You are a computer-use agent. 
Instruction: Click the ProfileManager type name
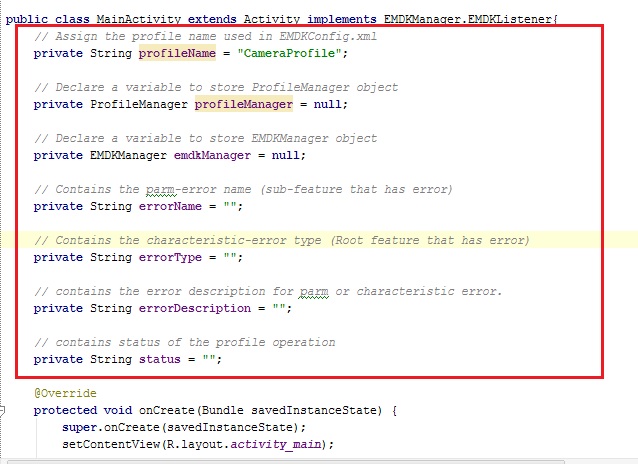point(138,104)
